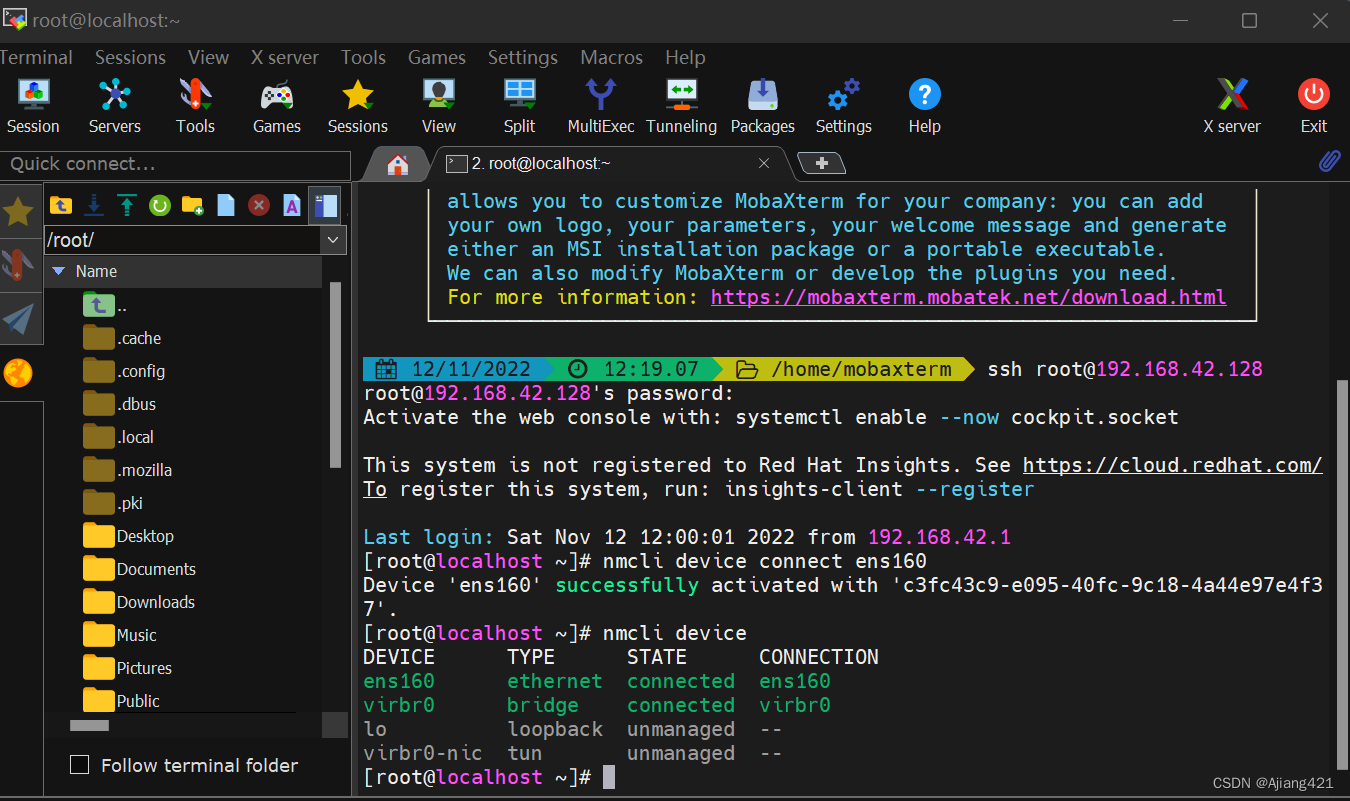Open the remote path dropdown

333,240
